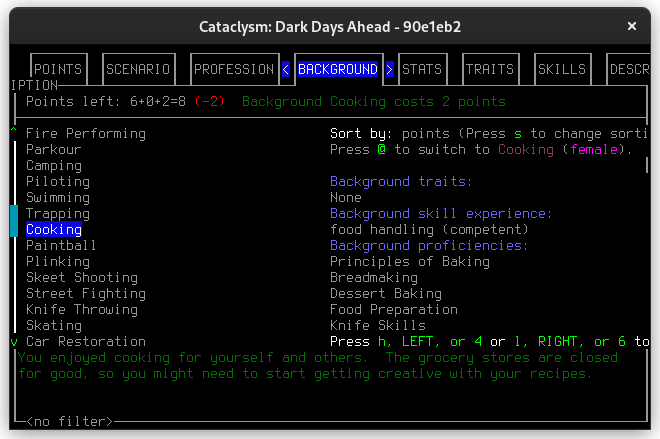Select the Car Restoration background

pyautogui.click(x=86, y=342)
